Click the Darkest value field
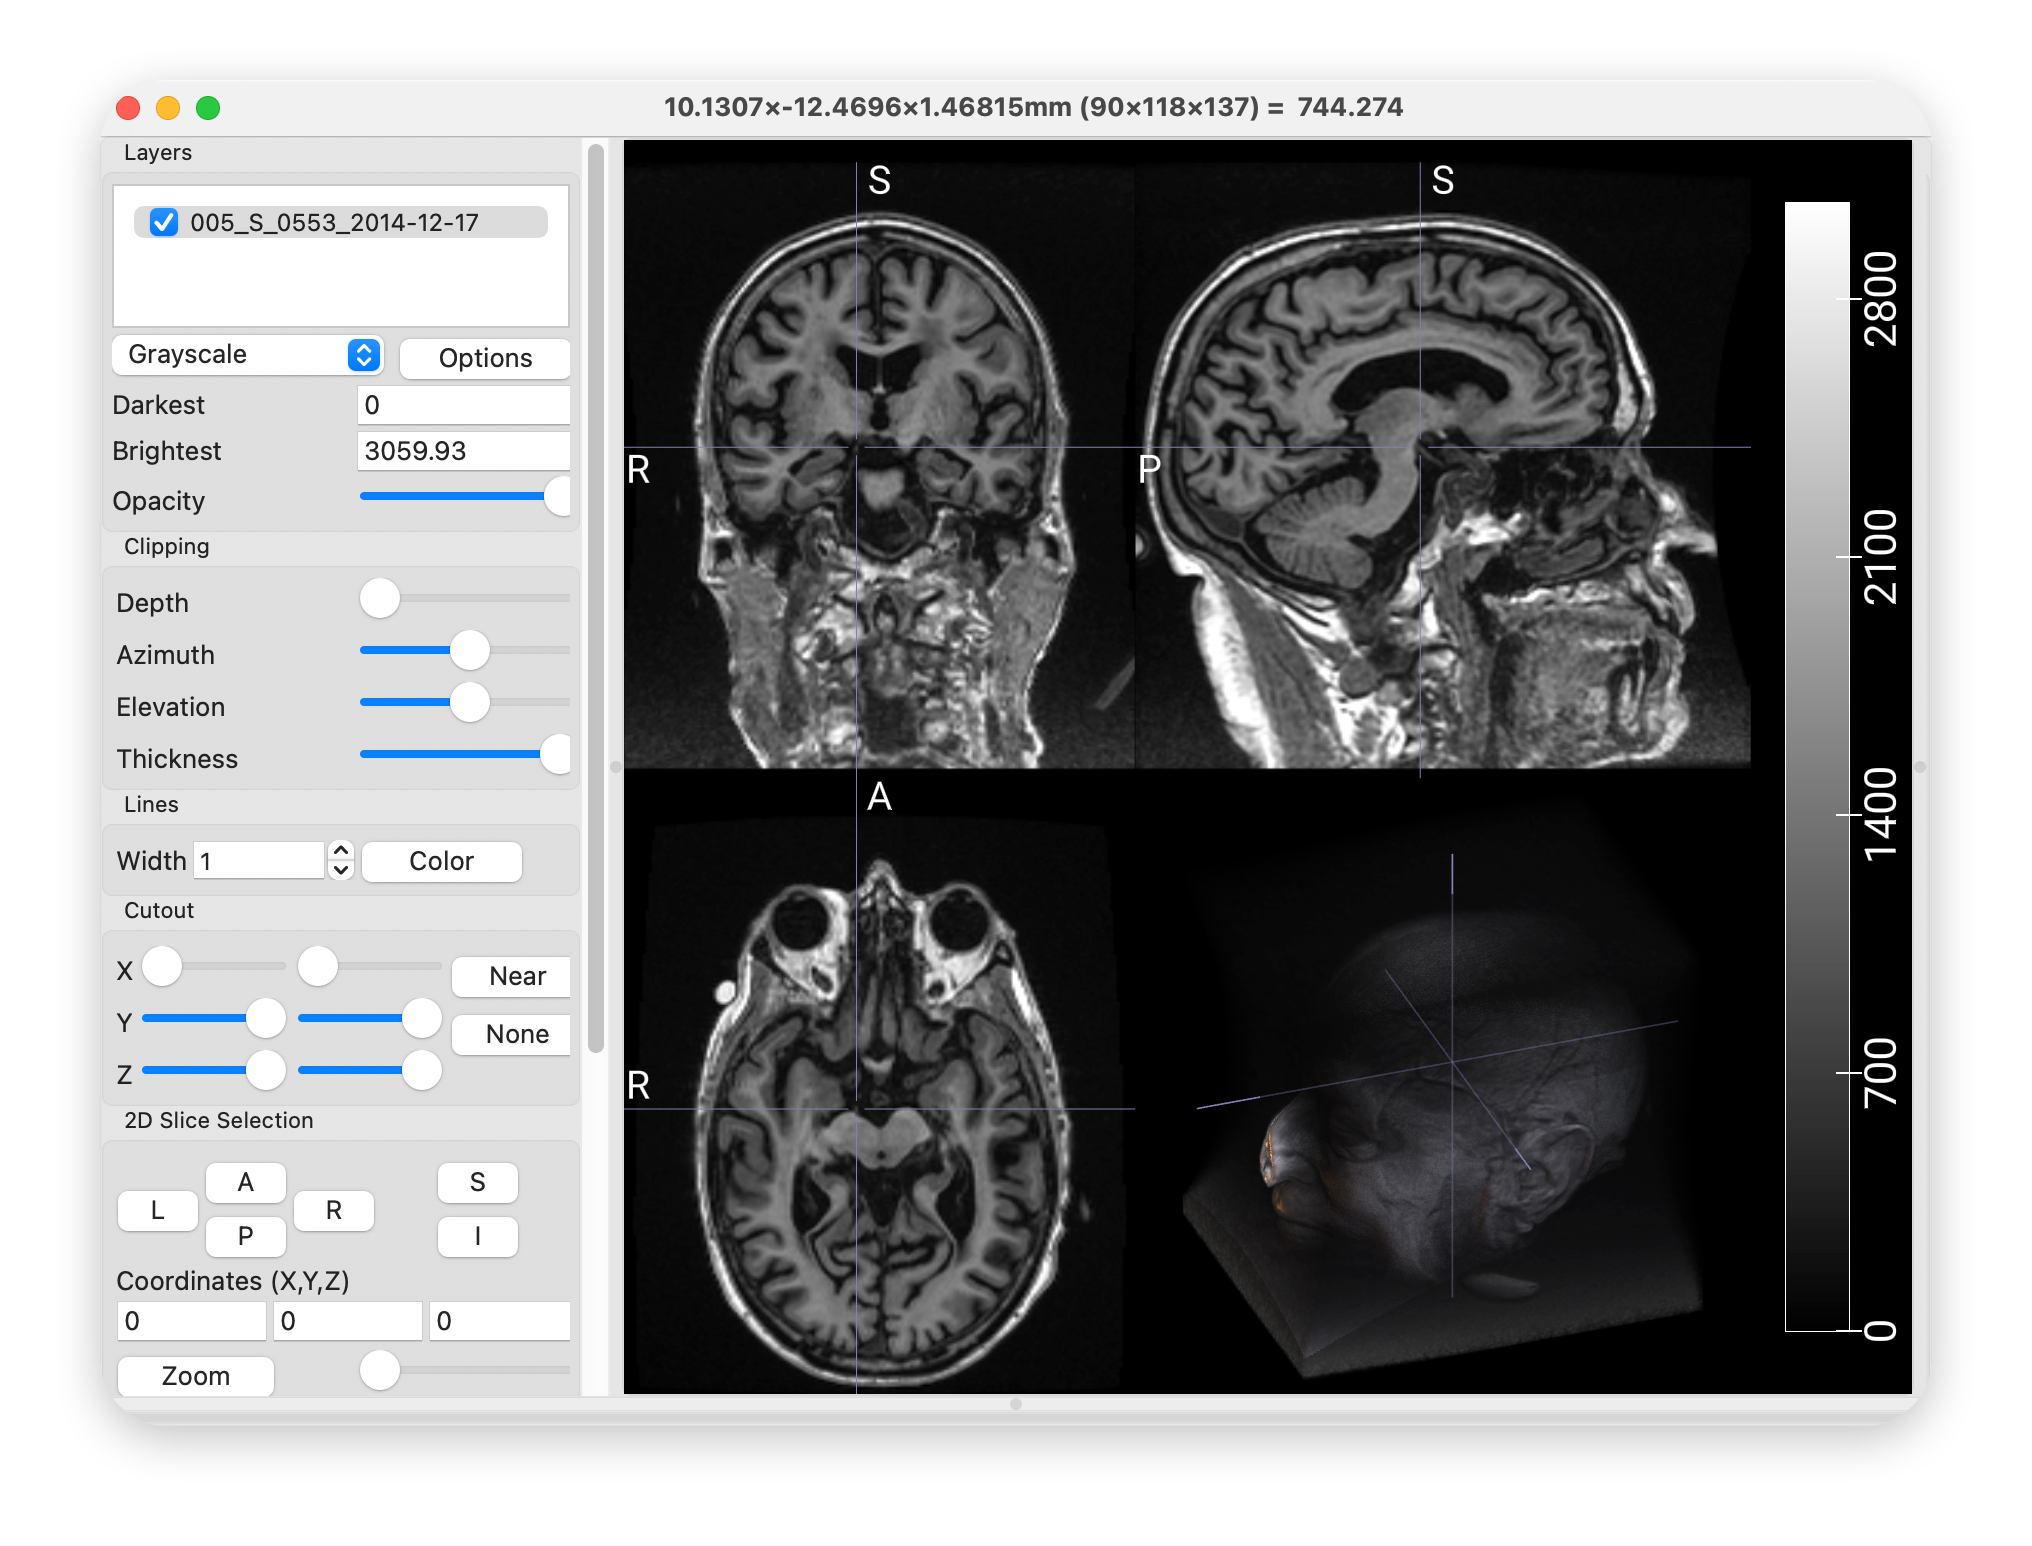Image resolution: width=2032 pixels, height=1546 pixels. coord(463,405)
